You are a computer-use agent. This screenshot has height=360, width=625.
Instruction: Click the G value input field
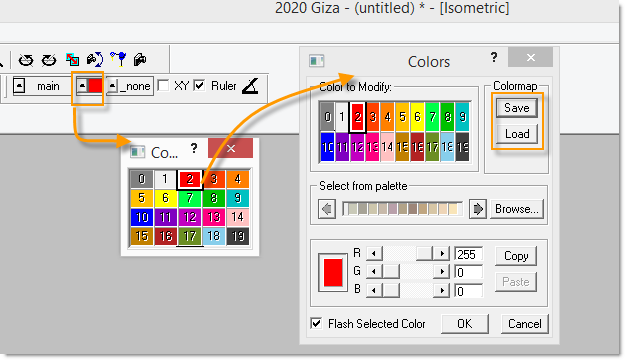(x=469, y=272)
